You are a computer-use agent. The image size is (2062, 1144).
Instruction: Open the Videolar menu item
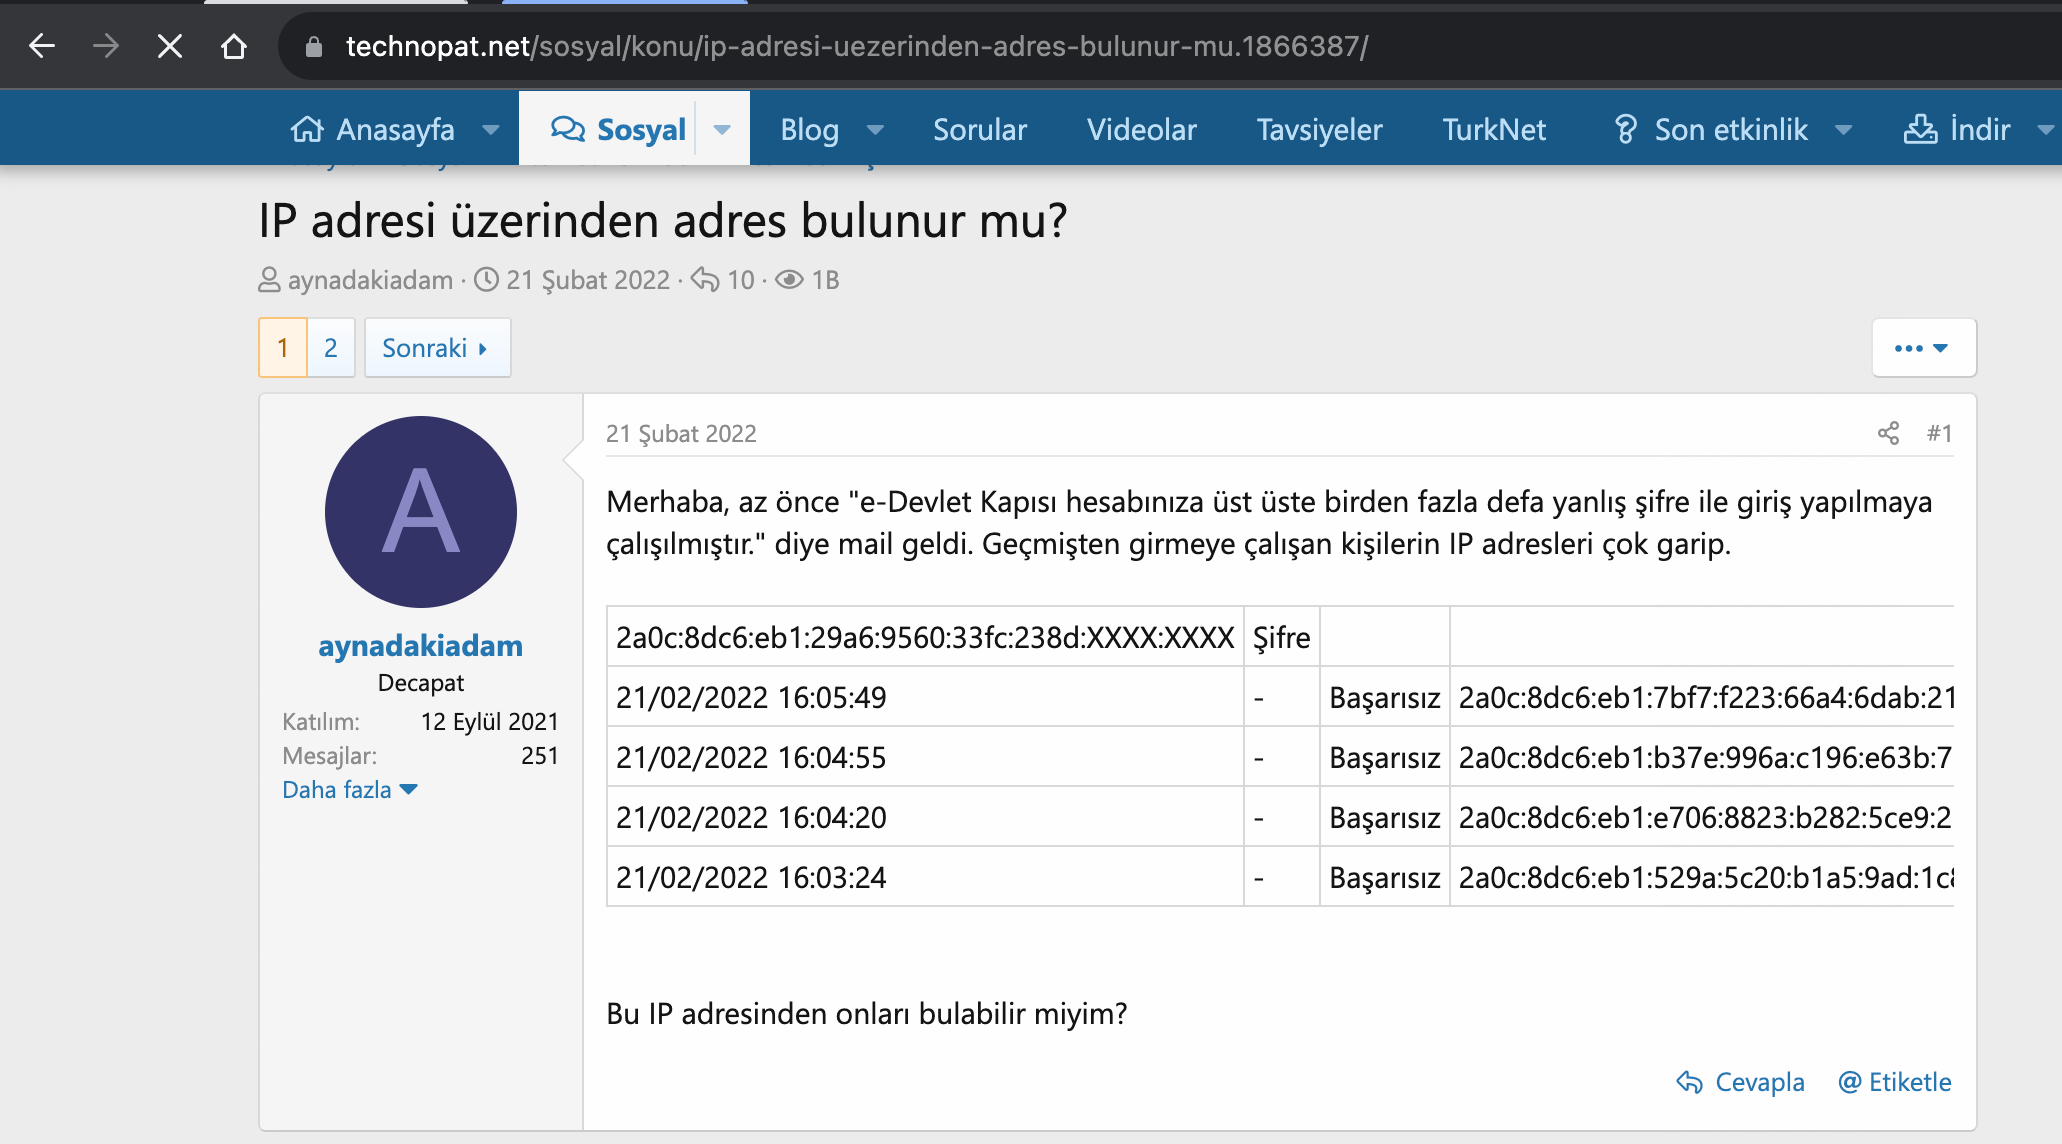pos(1142,129)
